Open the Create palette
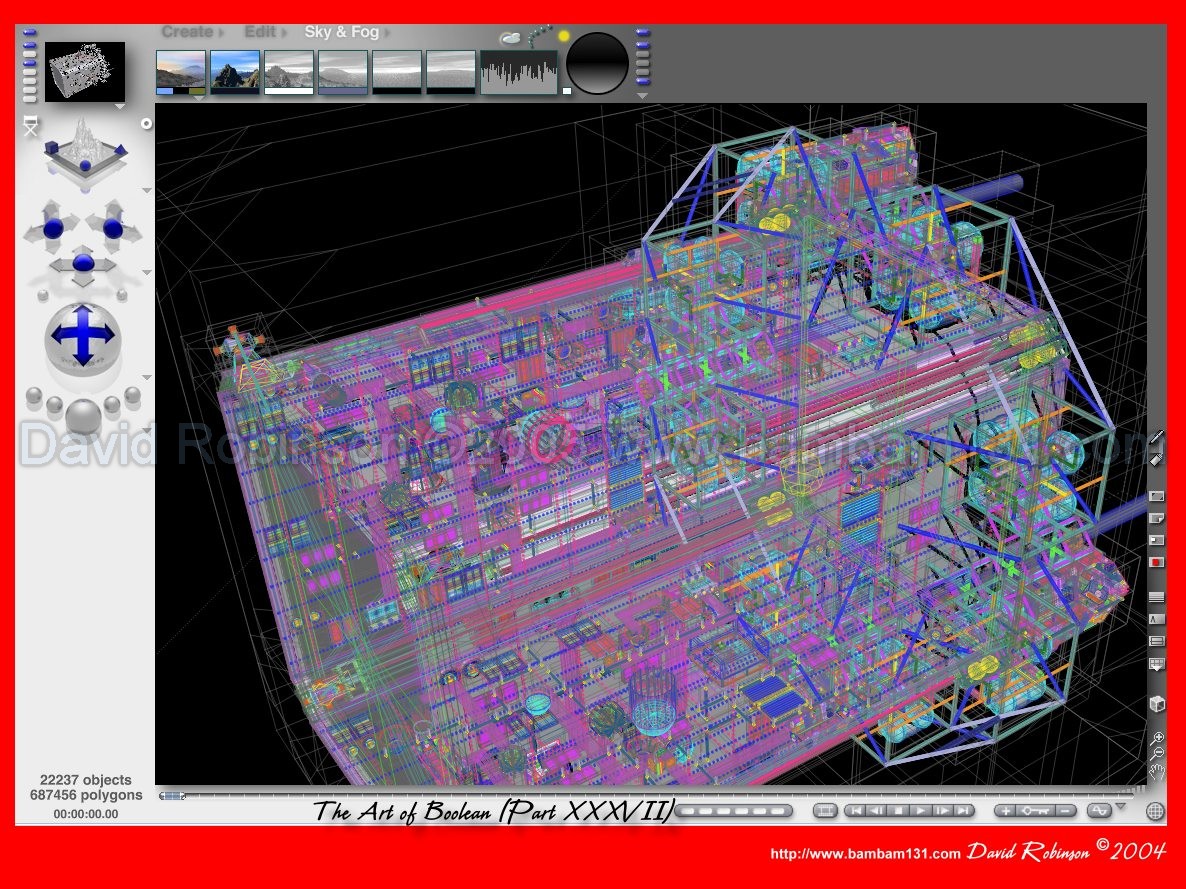This screenshot has width=1186, height=889. click(x=188, y=32)
